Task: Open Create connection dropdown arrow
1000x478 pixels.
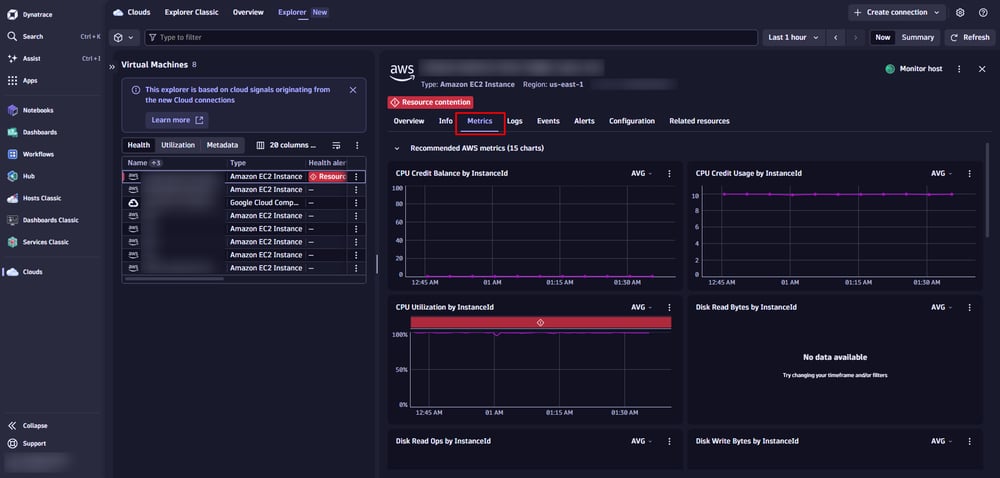Action: (x=936, y=12)
